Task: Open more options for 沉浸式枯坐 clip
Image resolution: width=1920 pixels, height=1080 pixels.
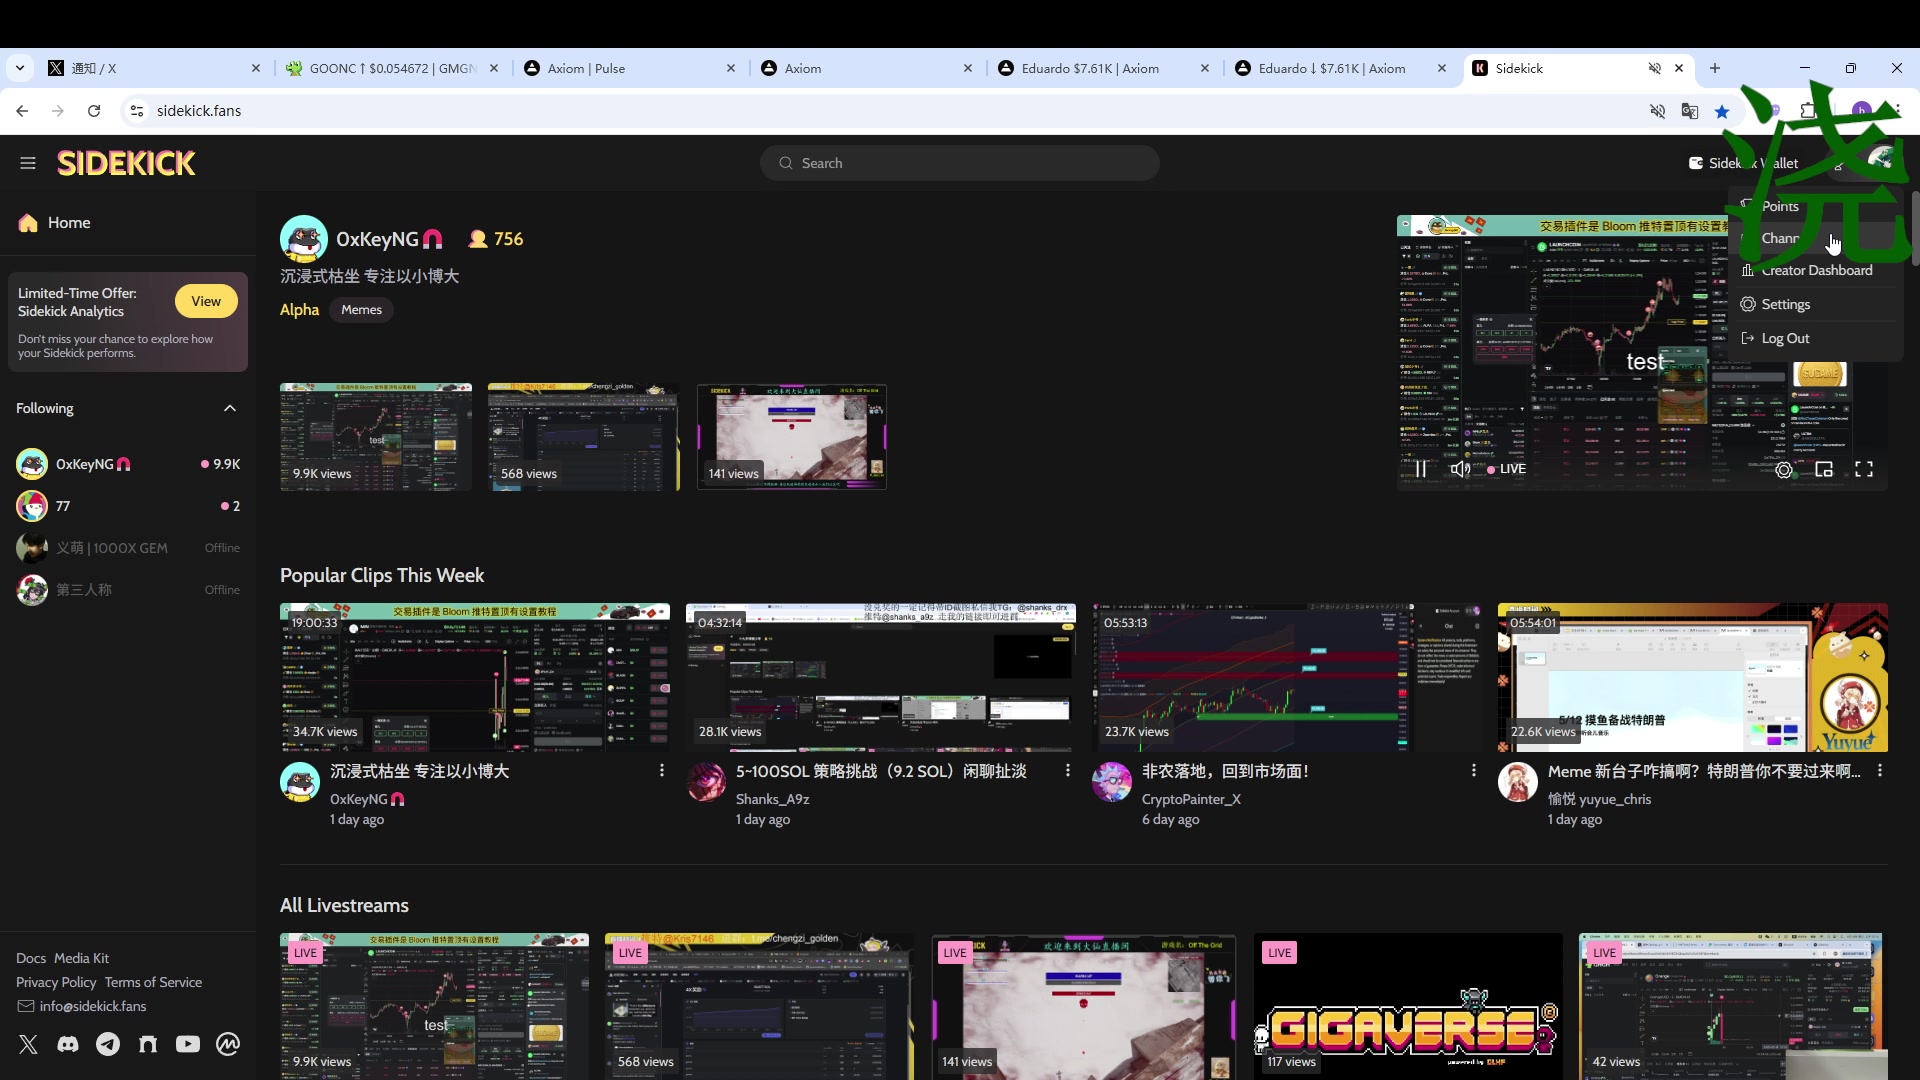Action: 661,770
